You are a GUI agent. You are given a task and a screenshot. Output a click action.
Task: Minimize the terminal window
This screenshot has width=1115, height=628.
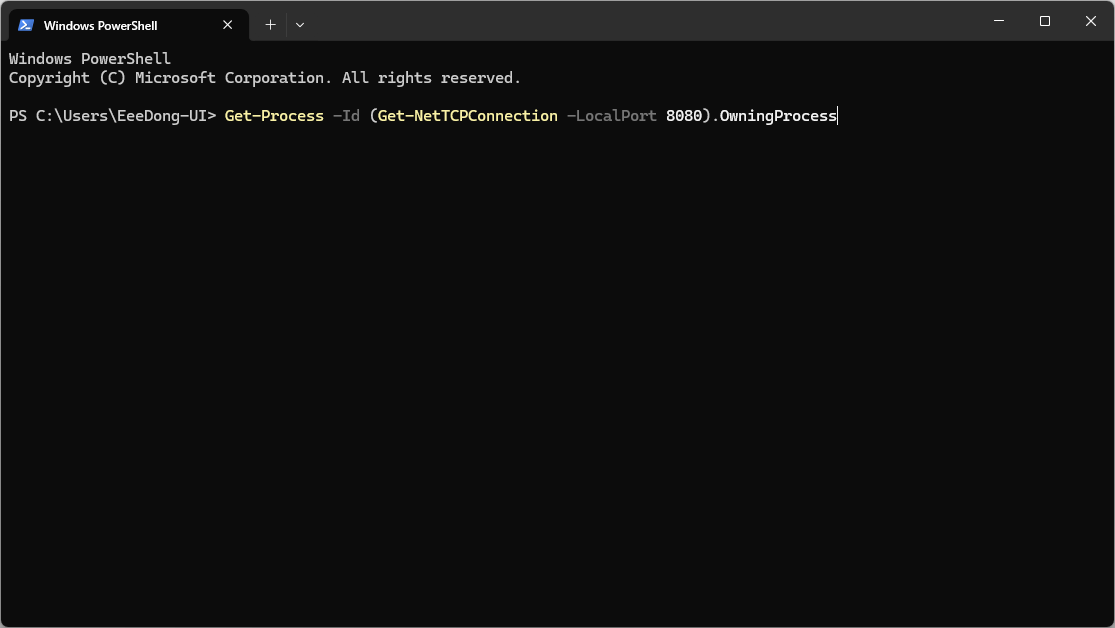[999, 21]
